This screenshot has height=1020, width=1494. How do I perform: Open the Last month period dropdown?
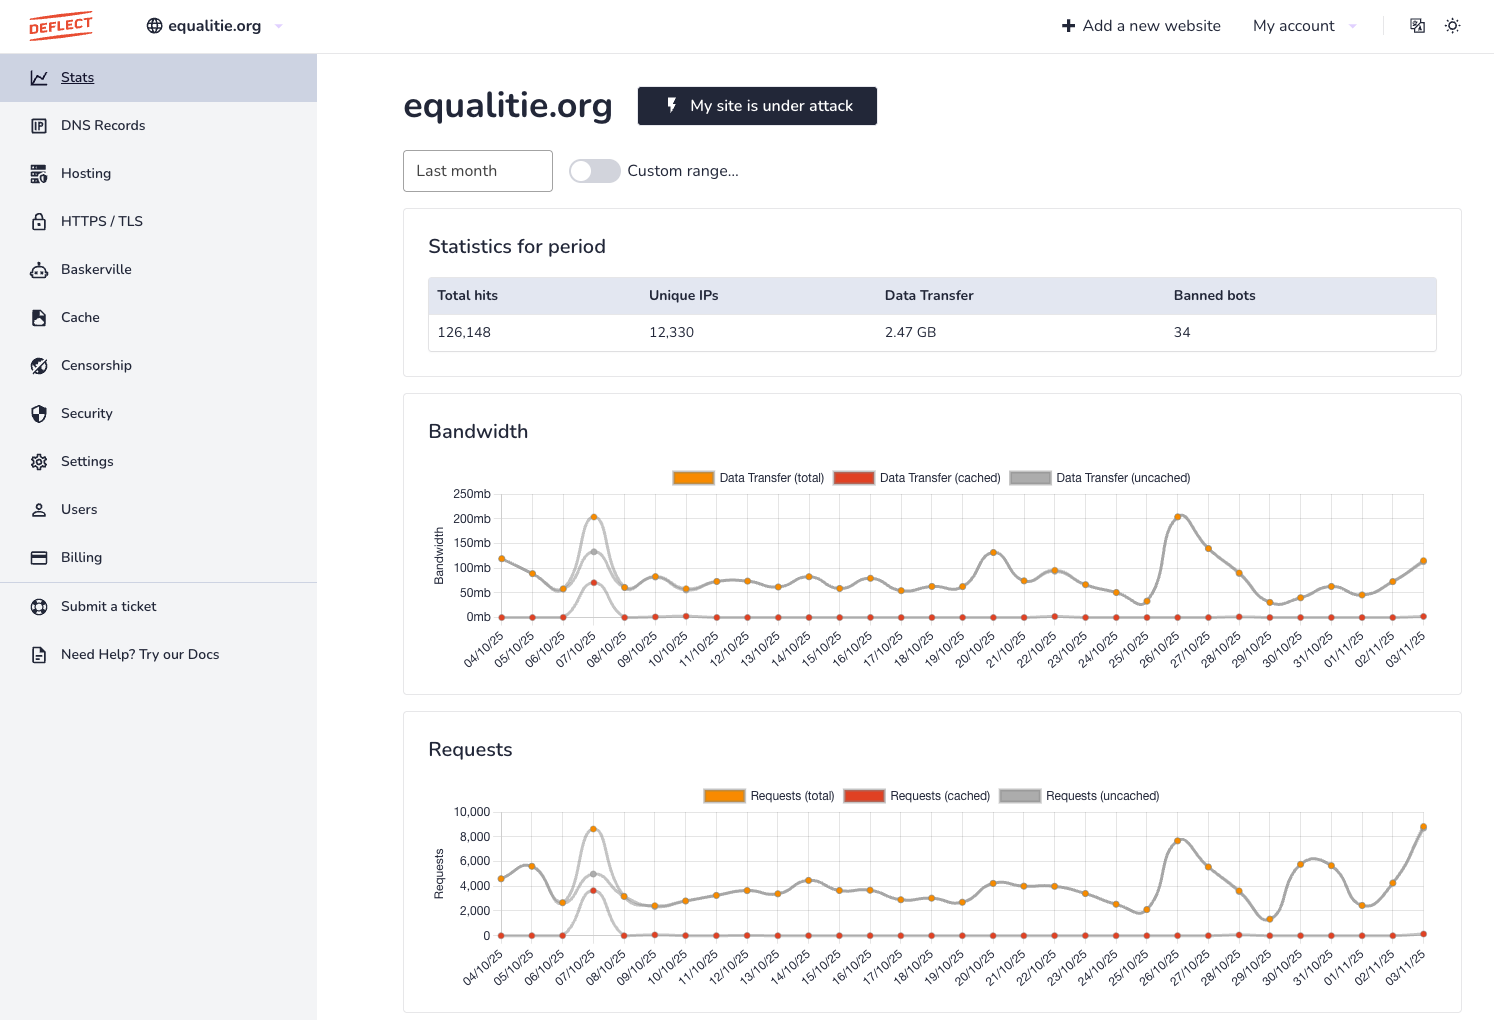(x=477, y=171)
